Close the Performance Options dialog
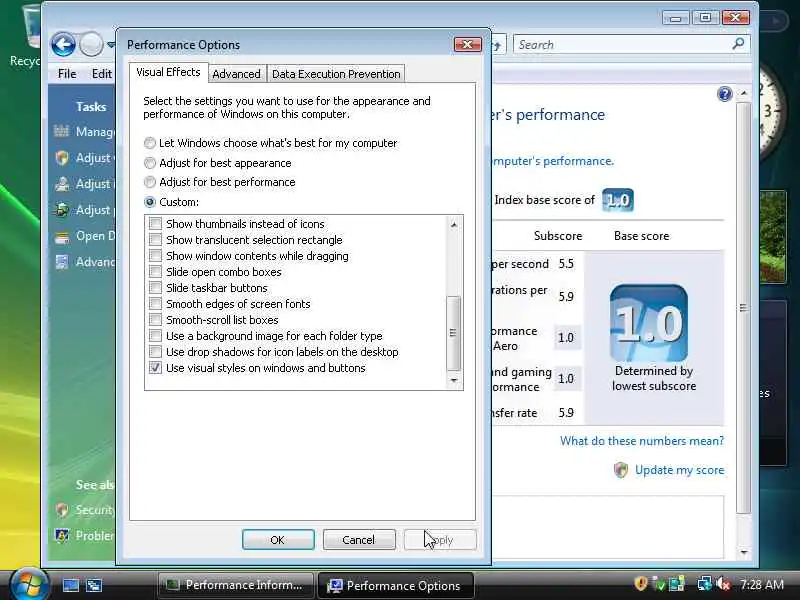 467,45
